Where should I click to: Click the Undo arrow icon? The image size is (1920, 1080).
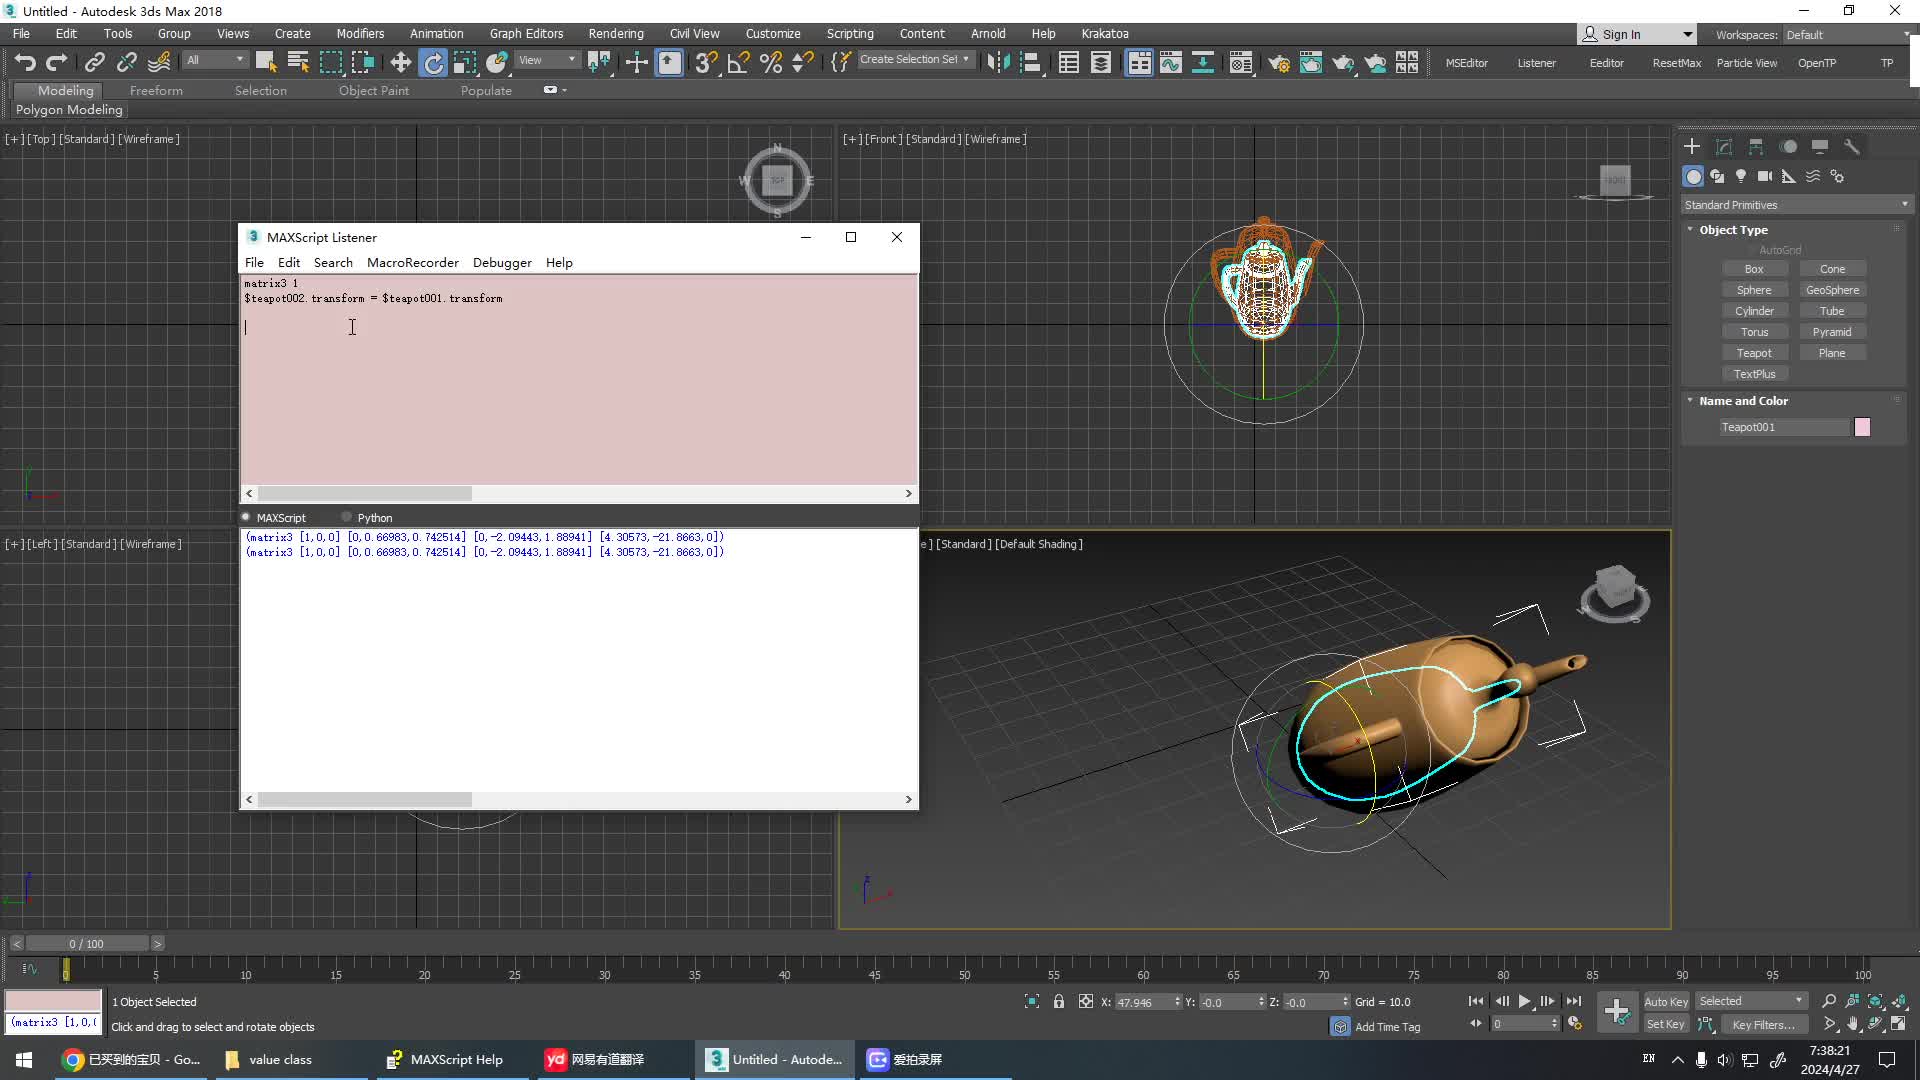pyautogui.click(x=25, y=63)
